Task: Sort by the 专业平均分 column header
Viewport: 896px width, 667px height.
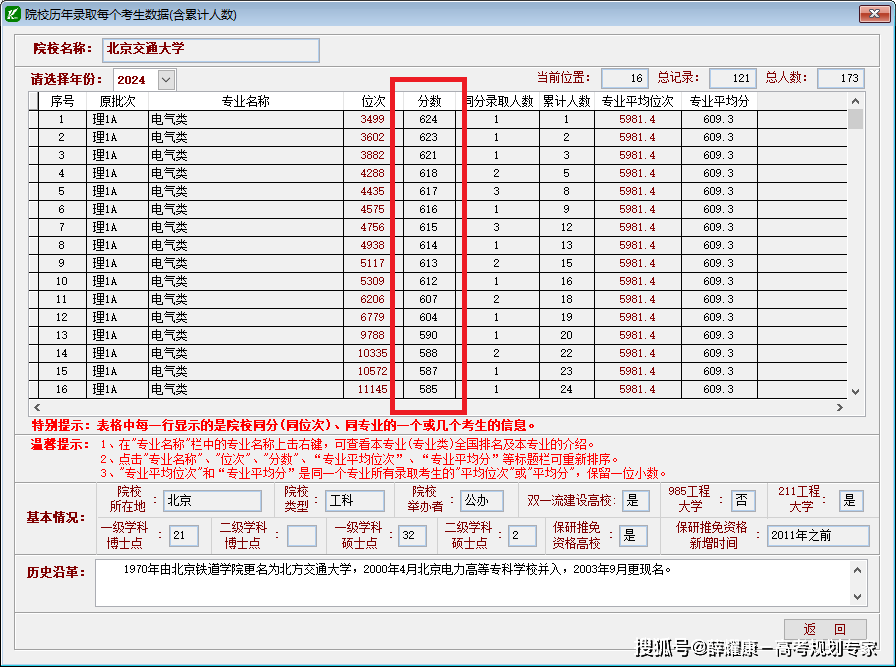Action: coord(719,101)
